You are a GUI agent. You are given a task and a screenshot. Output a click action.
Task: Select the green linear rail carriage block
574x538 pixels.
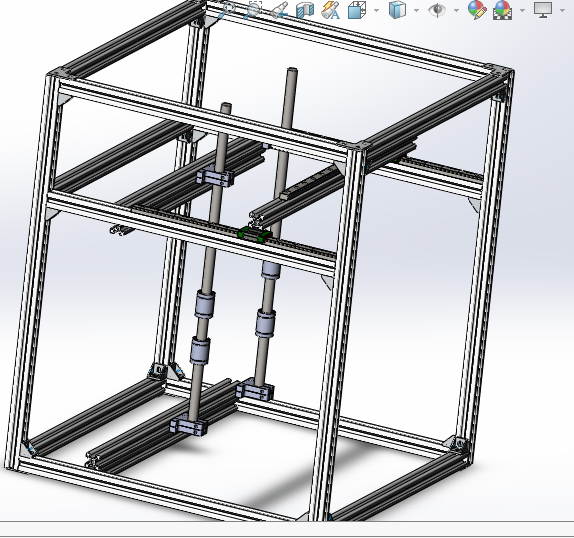click(x=255, y=234)
